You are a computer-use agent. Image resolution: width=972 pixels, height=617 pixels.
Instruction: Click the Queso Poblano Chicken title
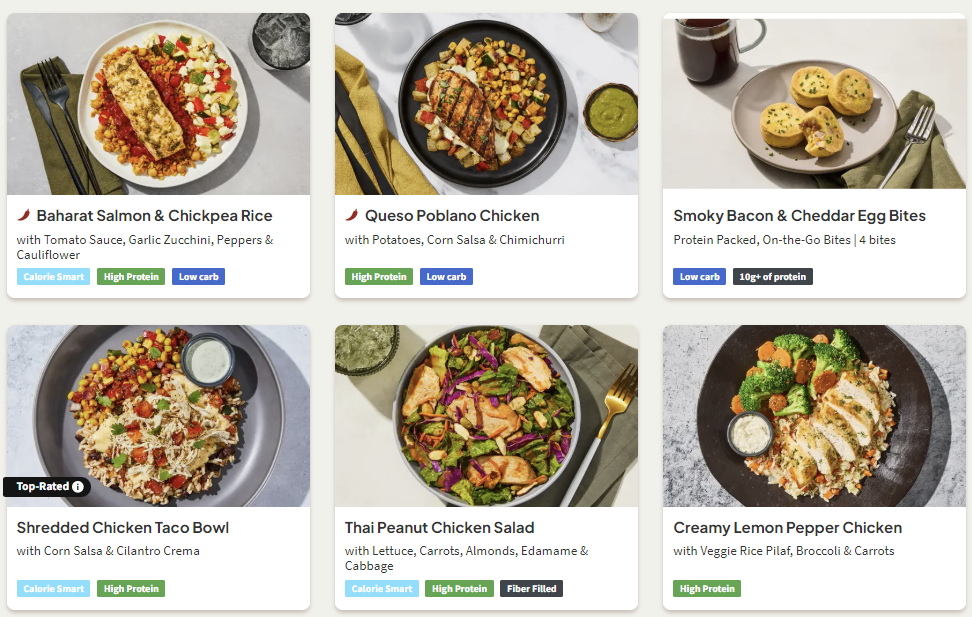[452, 216]
